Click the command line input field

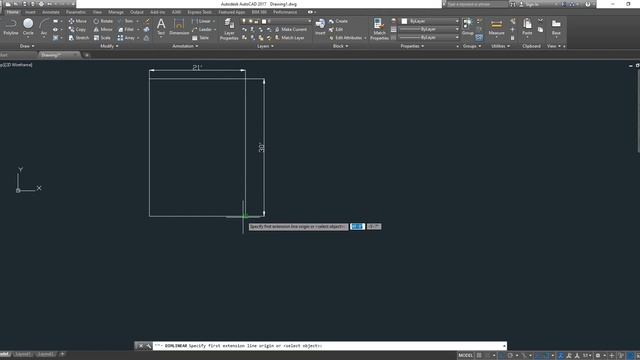pos(329,346)
